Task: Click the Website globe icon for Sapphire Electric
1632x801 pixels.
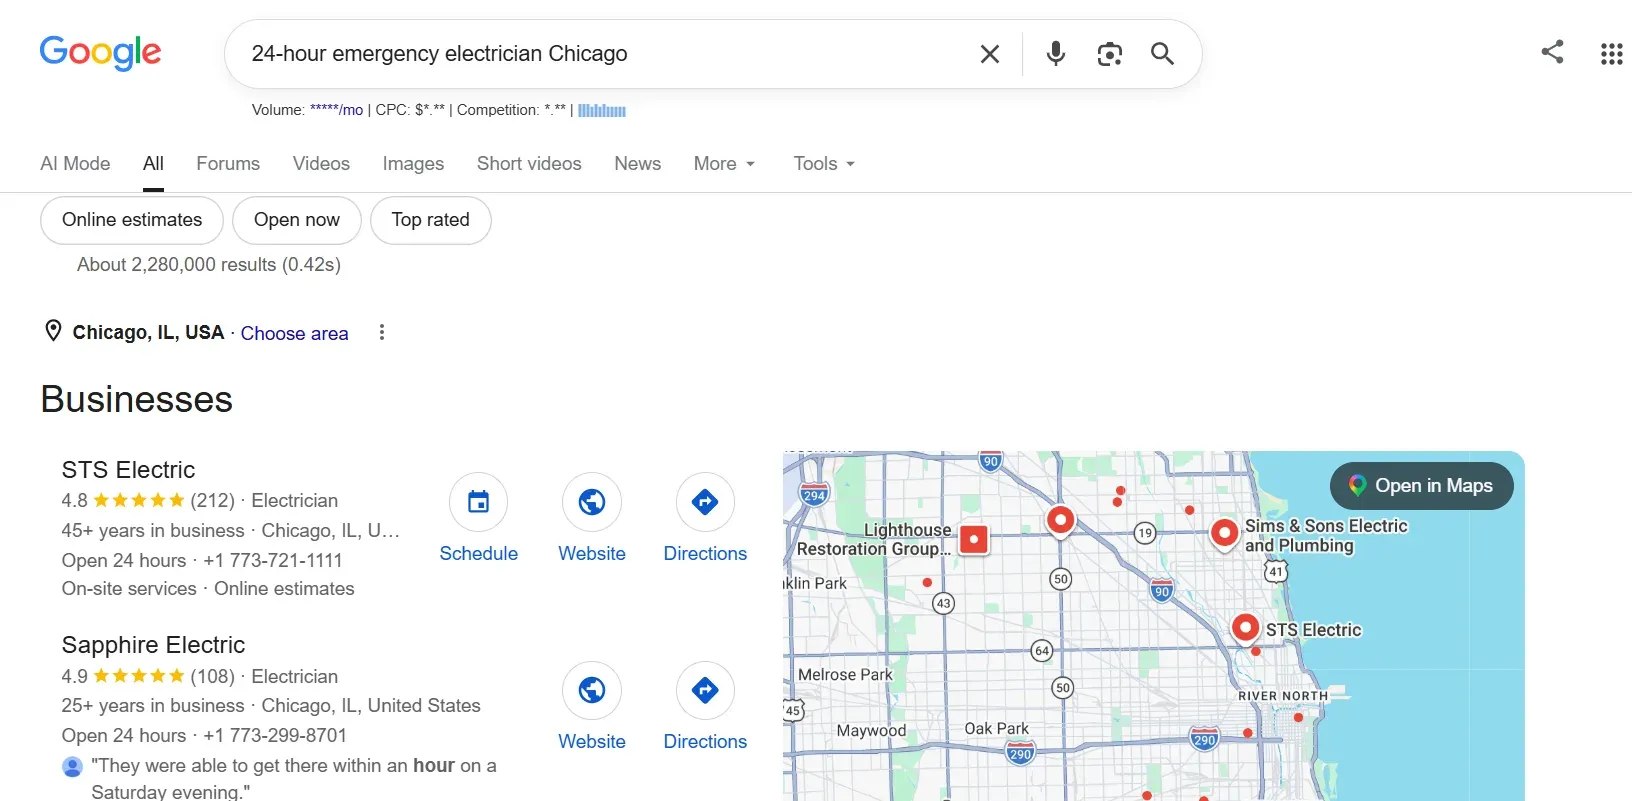Action: tap(592, 690)
